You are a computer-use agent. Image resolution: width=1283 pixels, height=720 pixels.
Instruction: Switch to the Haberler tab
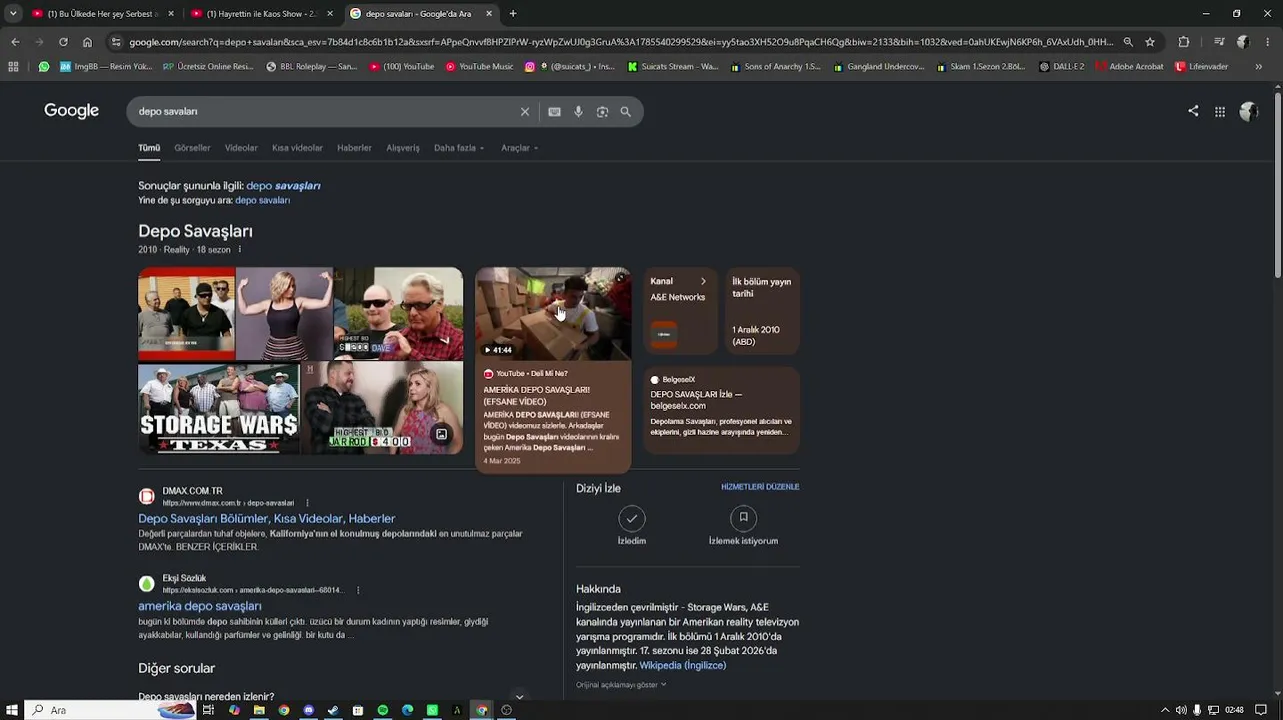[354, 148]
